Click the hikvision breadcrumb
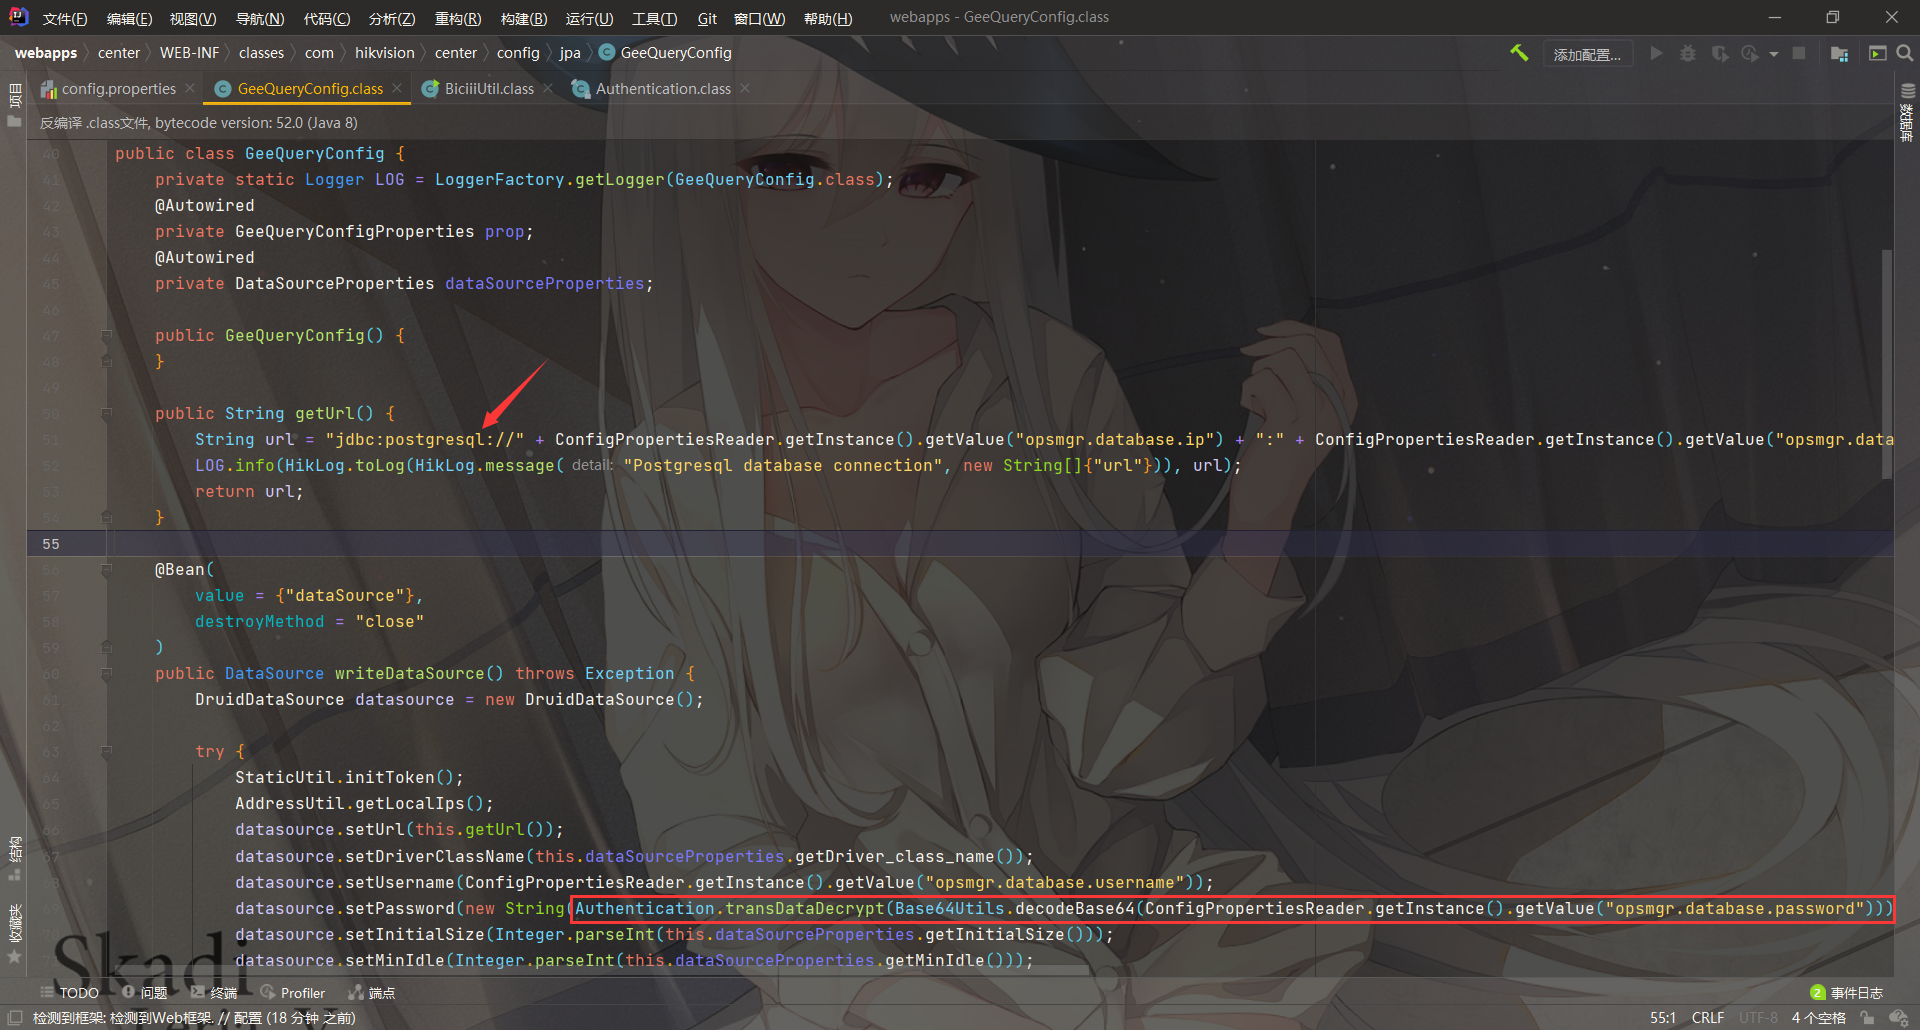The width and height of the screenshot is (1920, 1030). coord(384,53)
